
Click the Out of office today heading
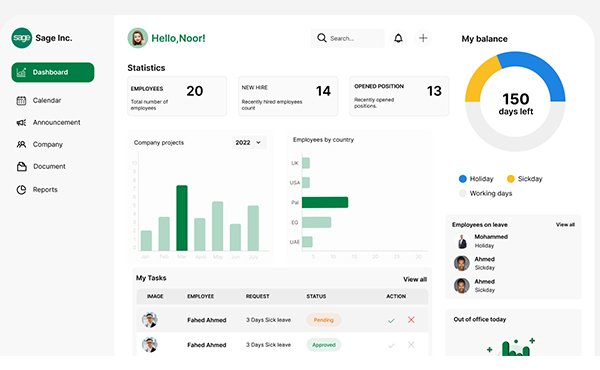479,319
